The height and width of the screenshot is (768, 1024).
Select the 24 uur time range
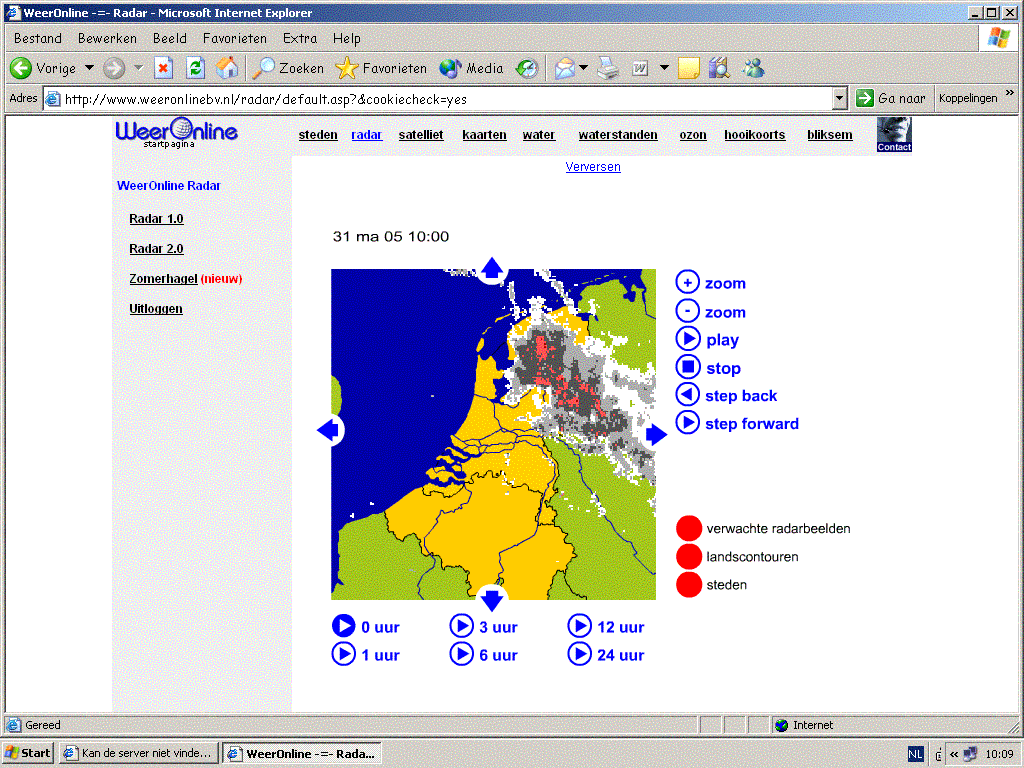click(605, 654)
